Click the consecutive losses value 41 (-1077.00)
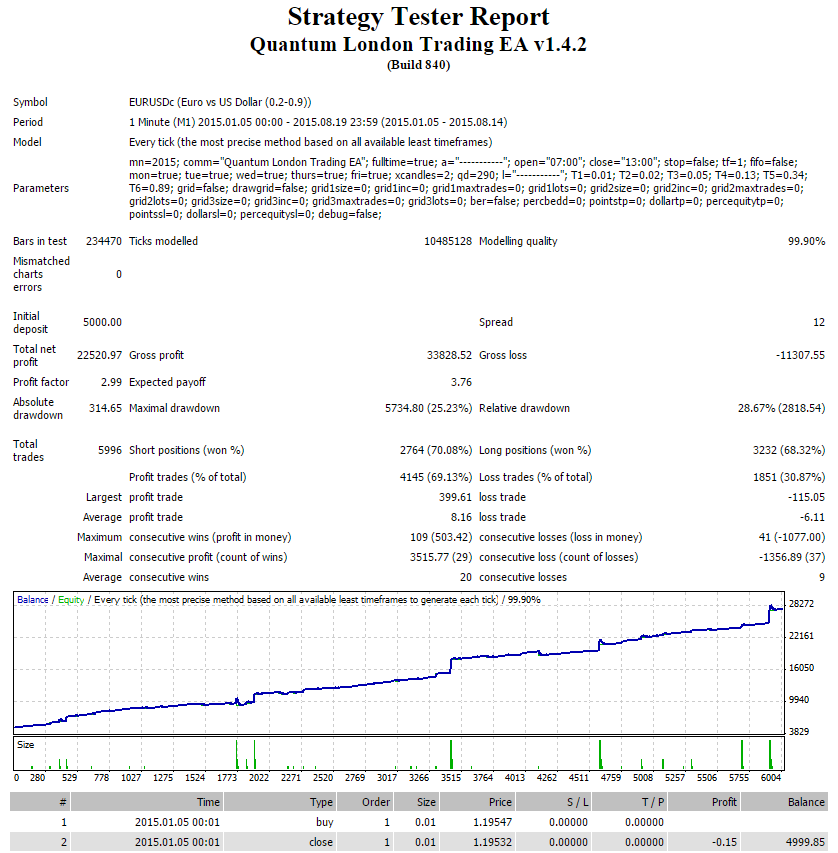 (x=792, y=537)
